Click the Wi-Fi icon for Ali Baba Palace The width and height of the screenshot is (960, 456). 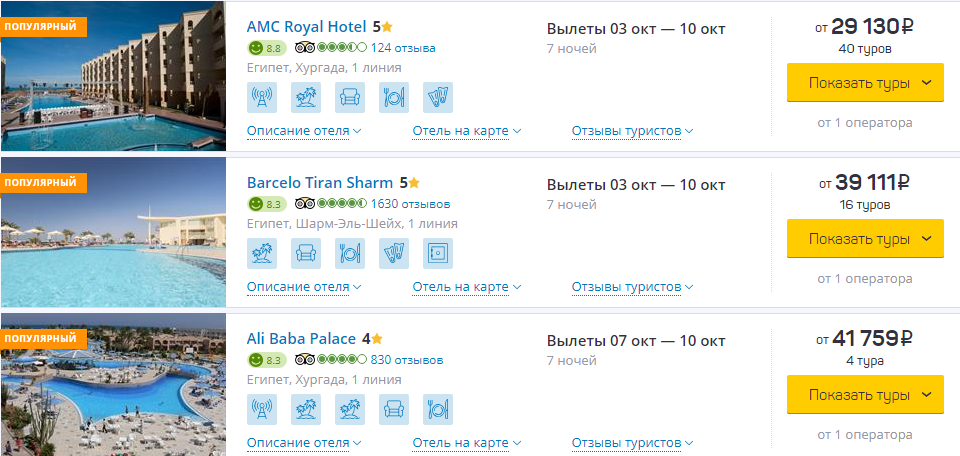tap(262, 409)
